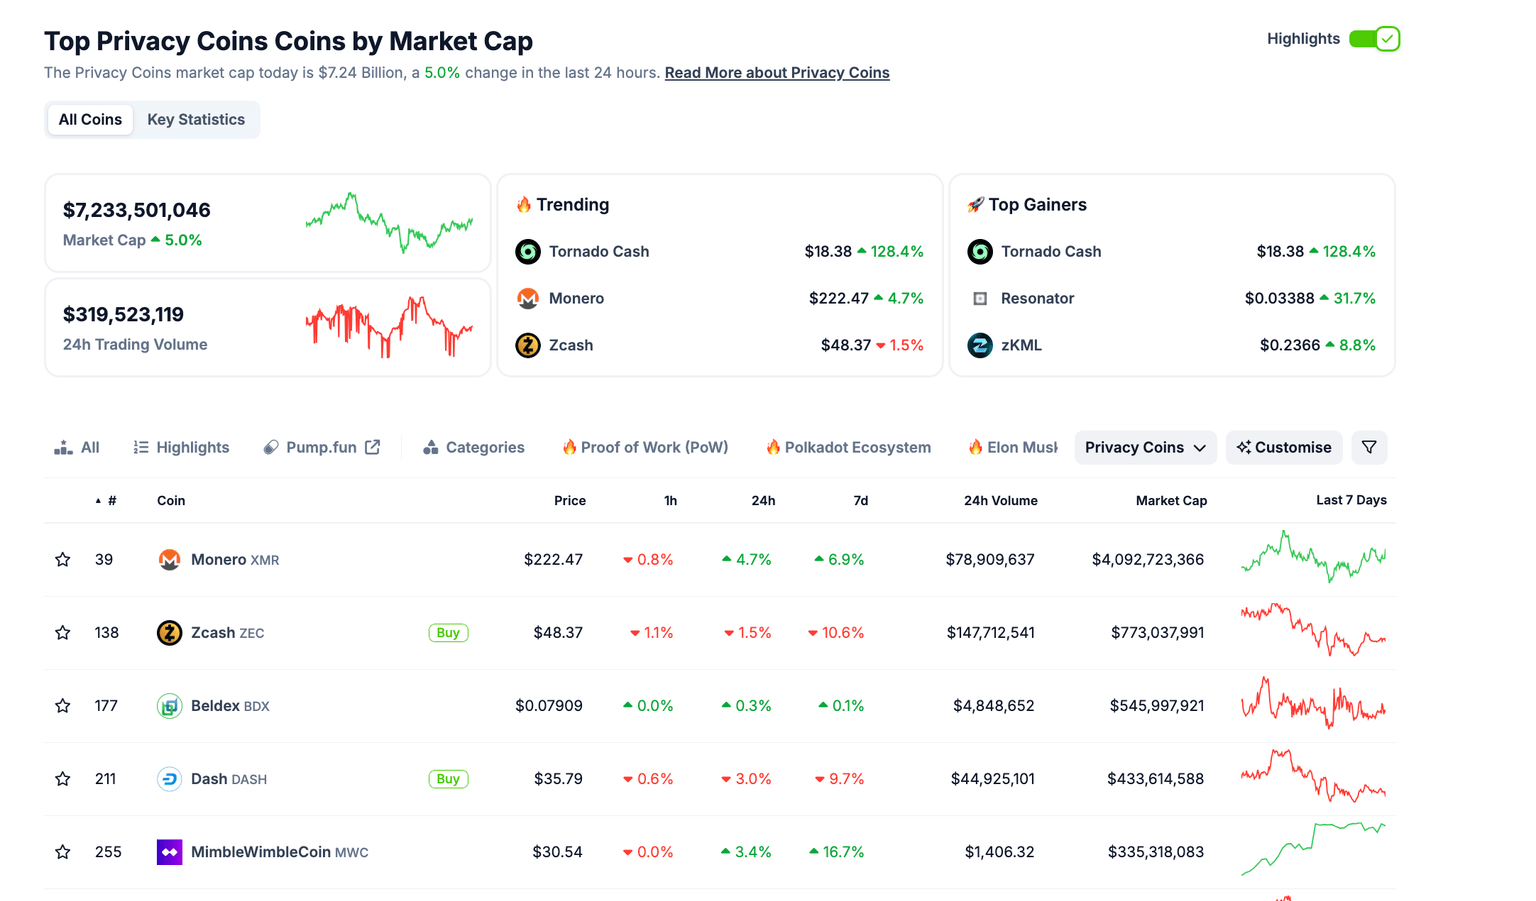View Monero's Last 7 Days sparkline chart
Screen dimensions: 1536x901
[x=1313, y=557]
